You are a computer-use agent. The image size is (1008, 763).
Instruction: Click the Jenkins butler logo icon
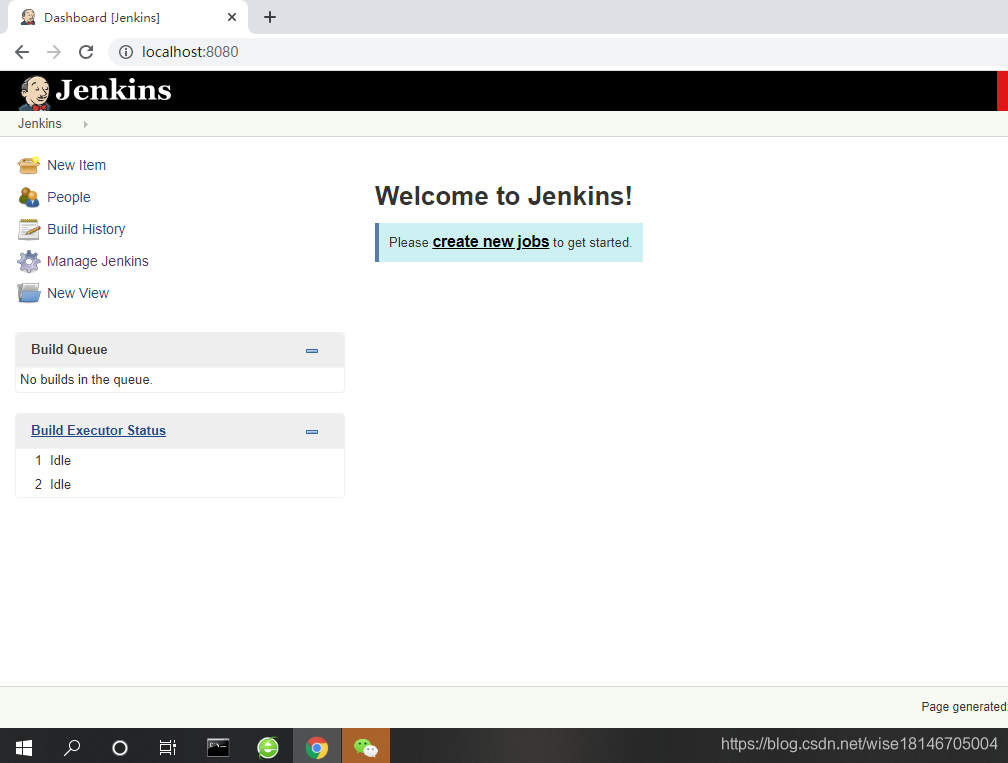click(35, 93)
